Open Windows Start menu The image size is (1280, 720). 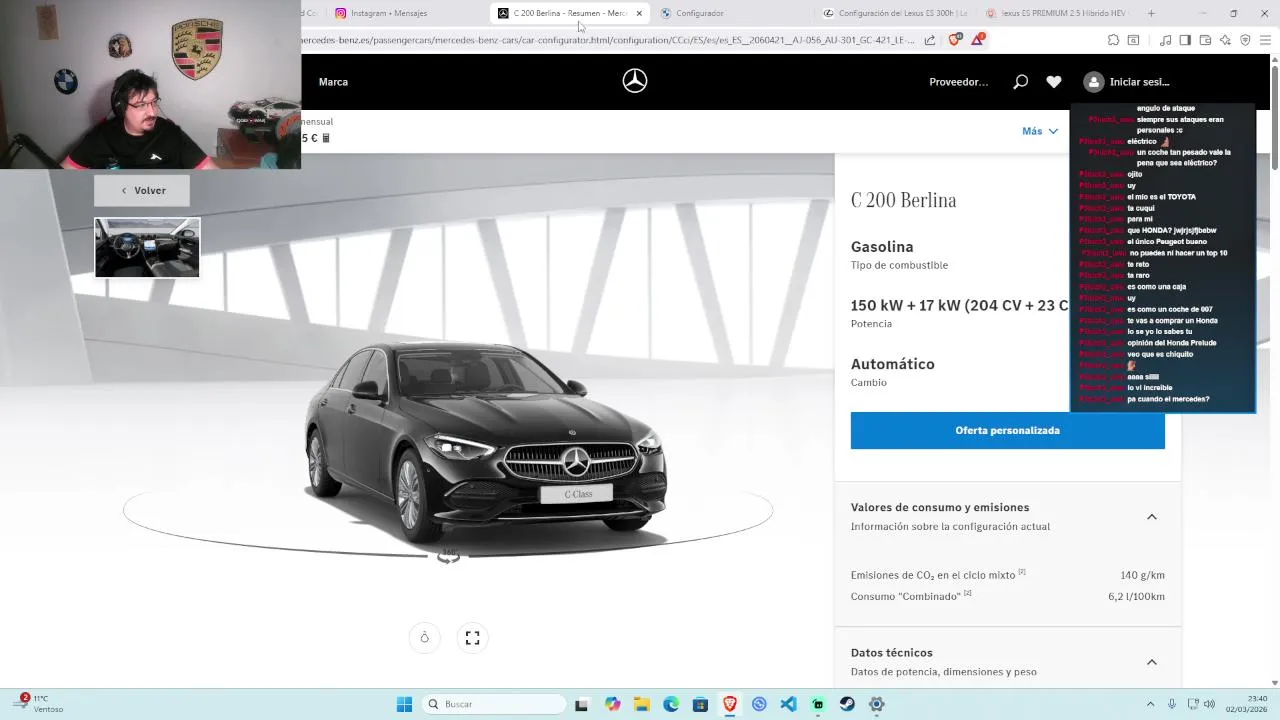click(404, 704)
